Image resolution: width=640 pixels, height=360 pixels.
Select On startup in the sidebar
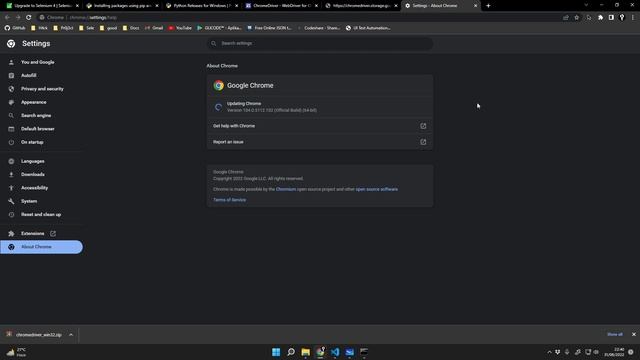click(32, 142)
